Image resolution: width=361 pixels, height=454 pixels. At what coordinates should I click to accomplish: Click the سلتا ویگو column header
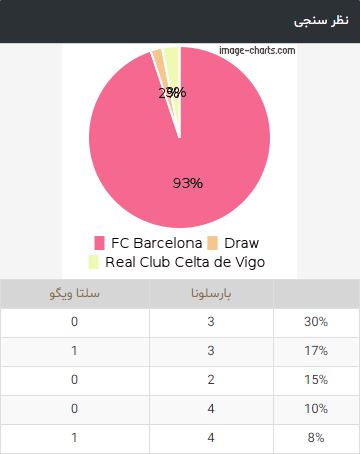75,294
